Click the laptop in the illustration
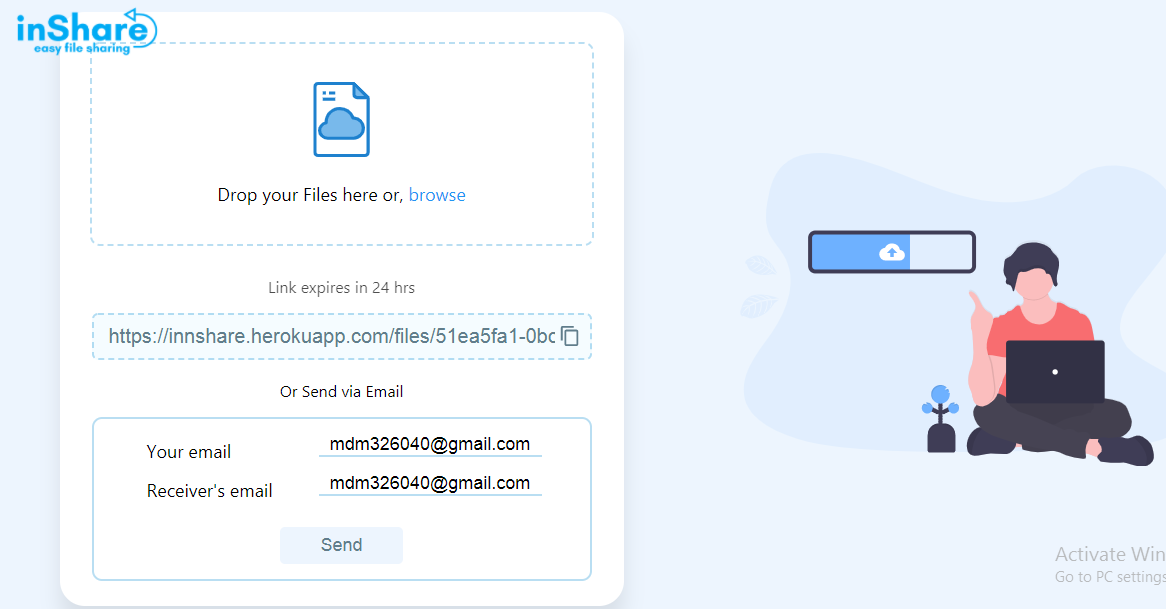Image resolution: width=1166 pixels, height=609 pixels. (1054, 372)
